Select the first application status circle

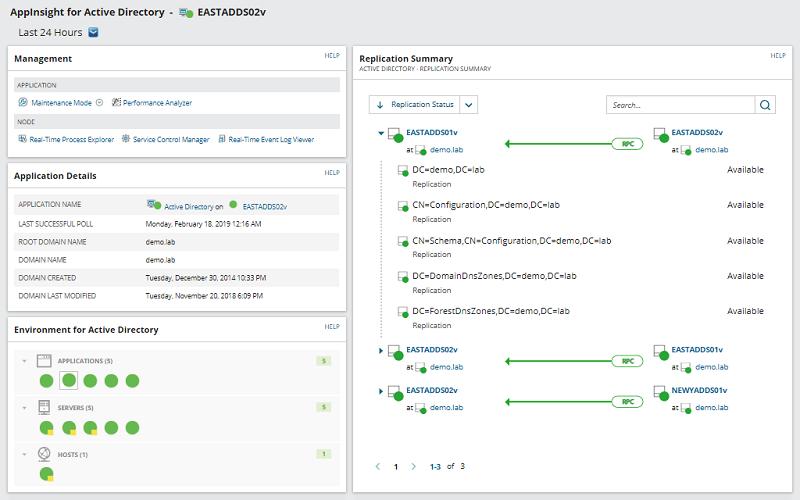(x=46, y=381)
